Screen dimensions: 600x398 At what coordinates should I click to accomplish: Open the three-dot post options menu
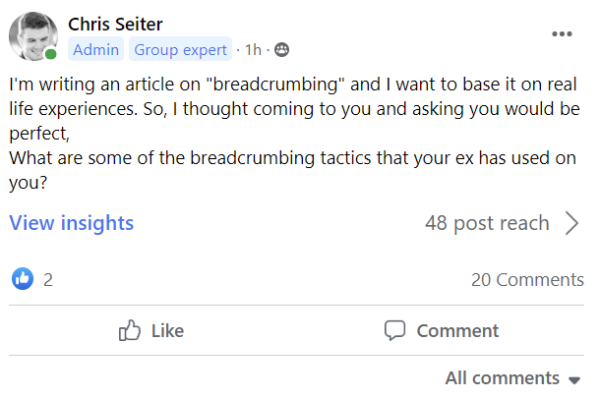point(562,34)
